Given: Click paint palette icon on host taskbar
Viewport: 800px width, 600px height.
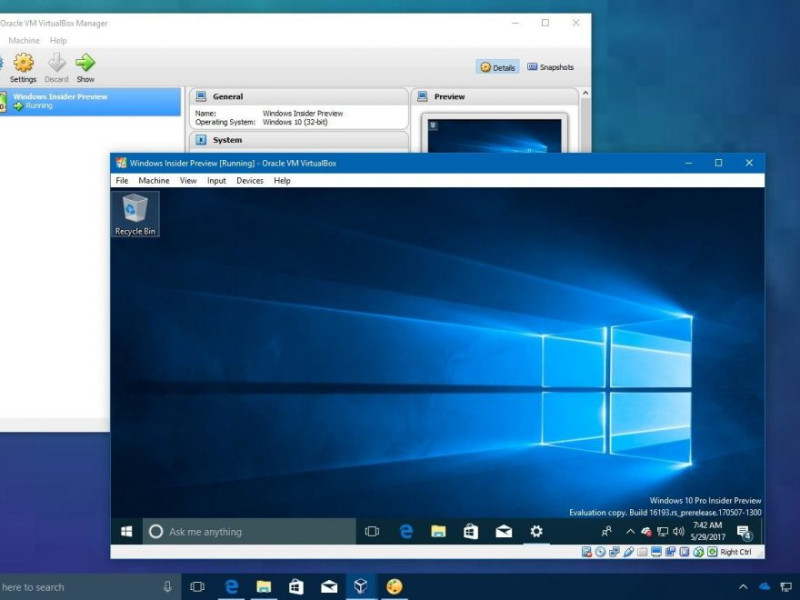Looking at the screenshot, I should tap(394, 587).
